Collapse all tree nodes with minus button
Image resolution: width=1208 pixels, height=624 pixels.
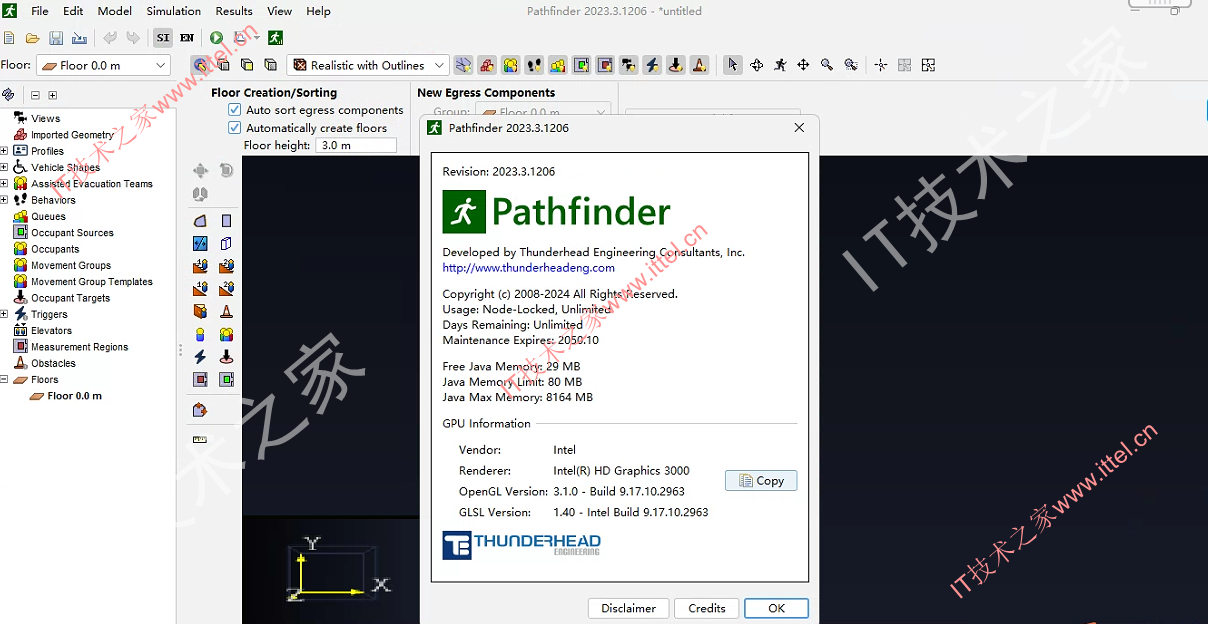[x=35, y=95]
